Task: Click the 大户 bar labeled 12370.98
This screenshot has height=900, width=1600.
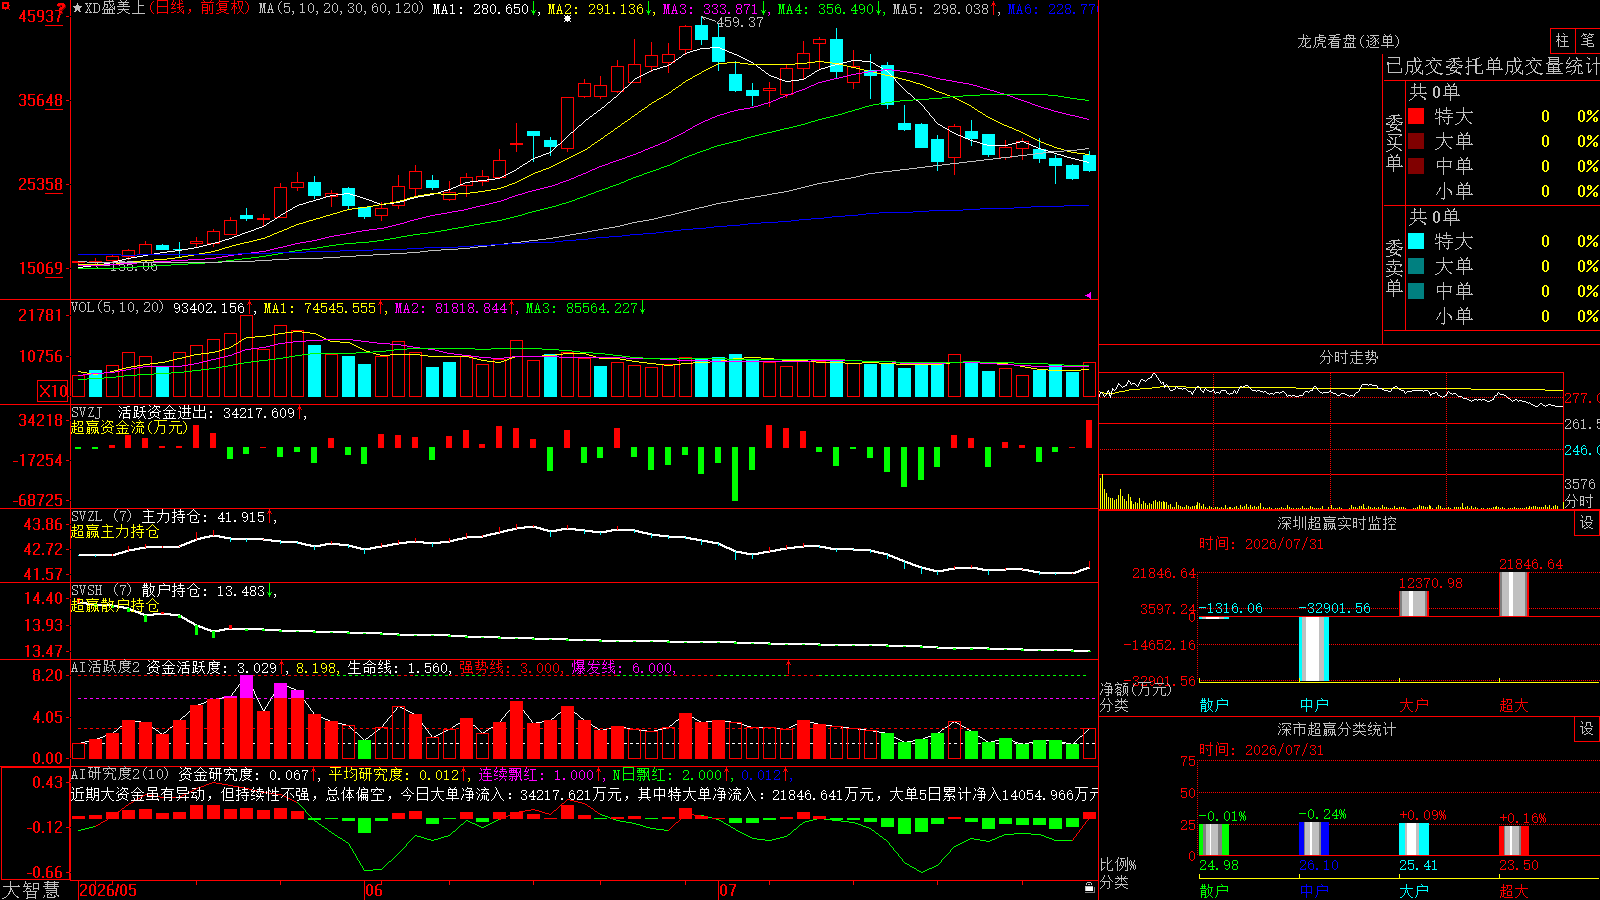Action: point(1414,603)
